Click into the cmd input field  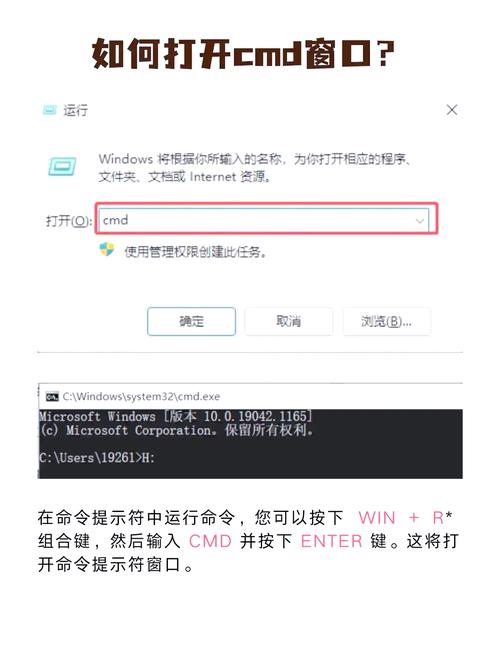coord(264,220)
